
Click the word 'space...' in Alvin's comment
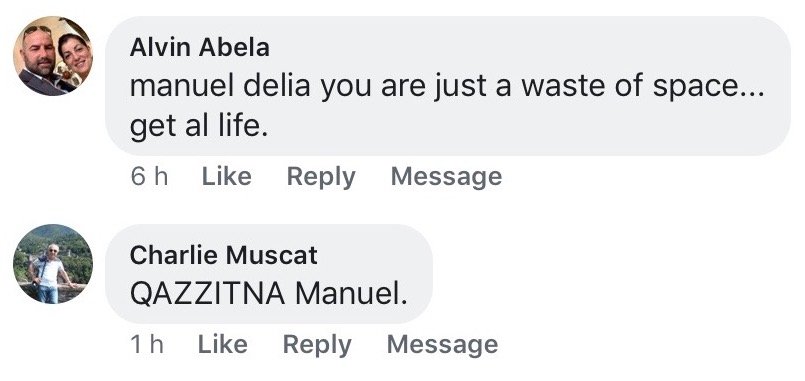[708, 87]
